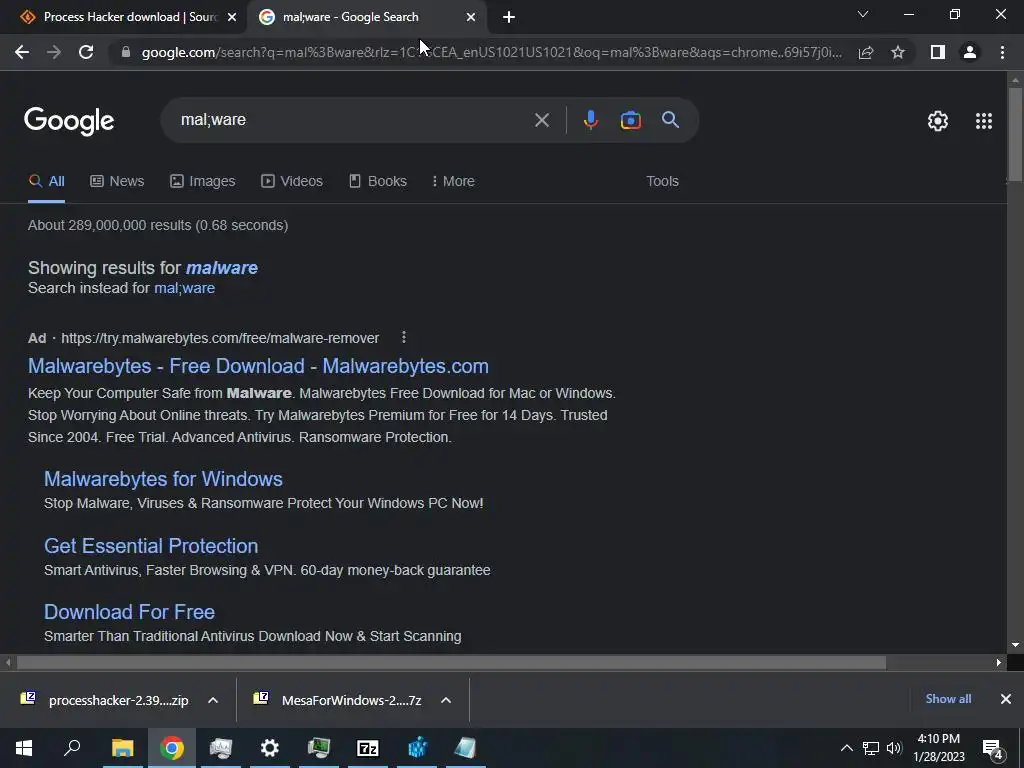The height and width of the screenshot is (768, 1024).
Task: Open search Tools
Action: tap(662, 181)
